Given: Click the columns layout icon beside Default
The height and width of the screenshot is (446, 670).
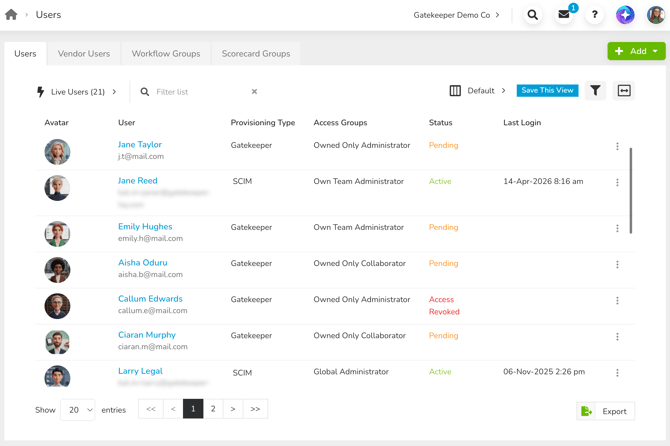Looking at the screenshot, I should tap(455, 91).
